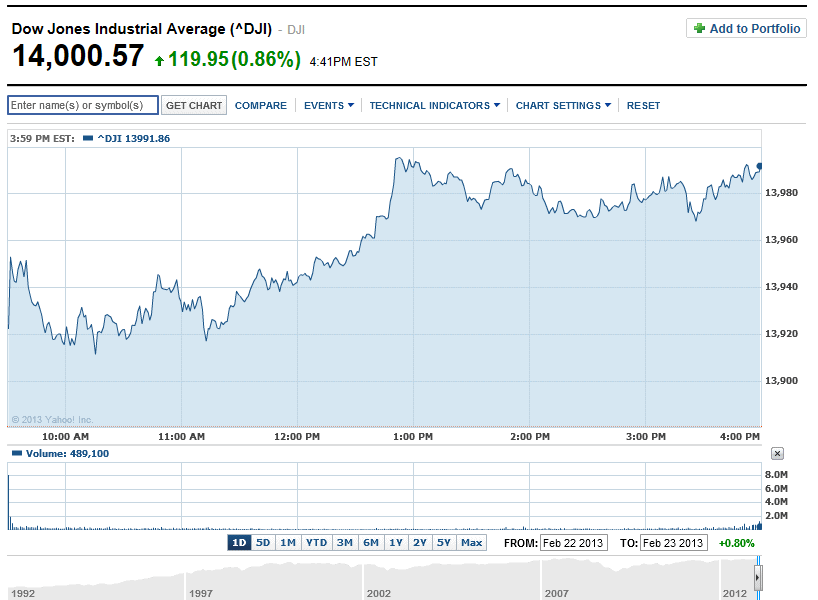The image size is (818, 600).
Task: Click the ^DJI series color marker in legend
Action: (88, 138)
